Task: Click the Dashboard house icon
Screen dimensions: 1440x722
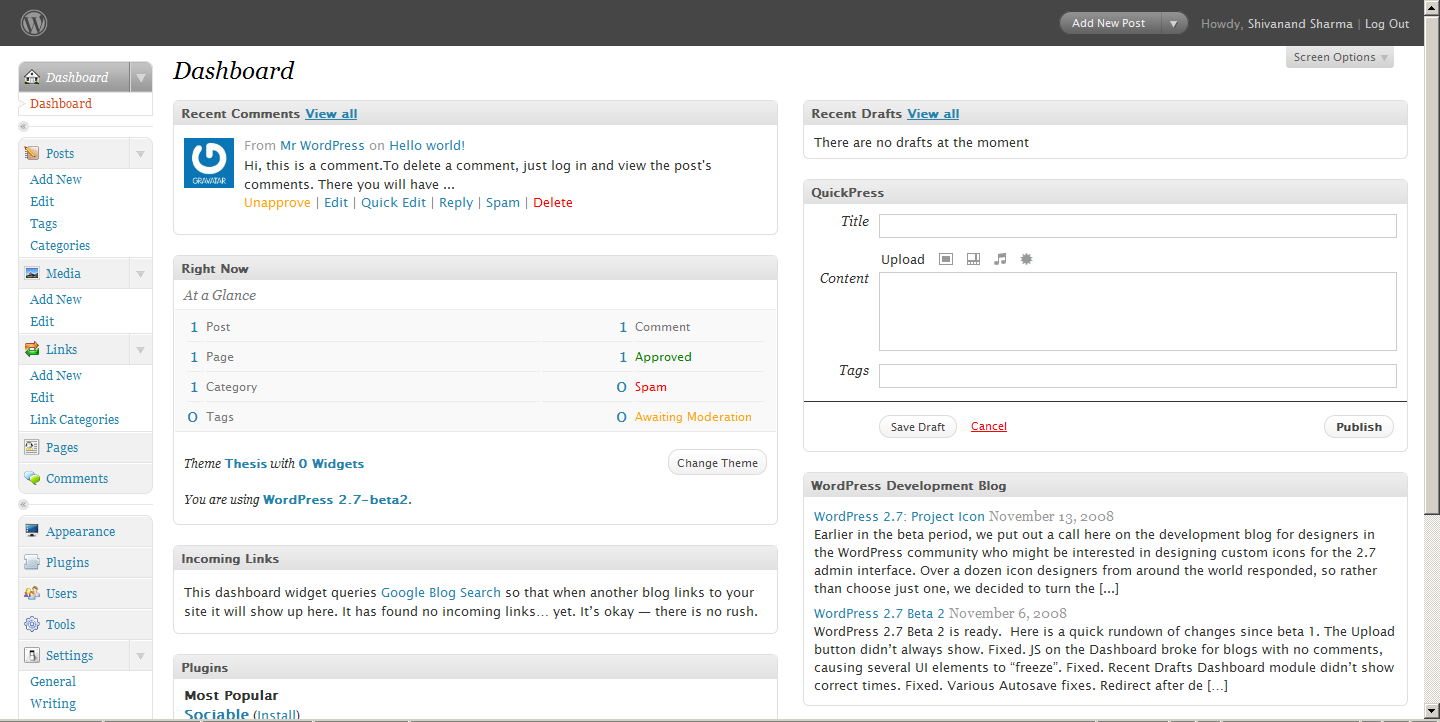Action: [32, 77]
